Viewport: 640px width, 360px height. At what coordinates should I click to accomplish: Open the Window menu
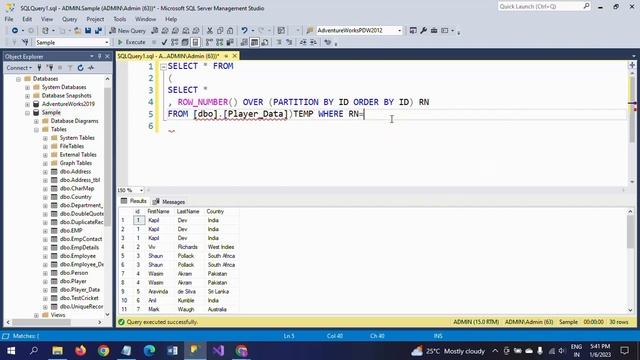pos(145,19)
